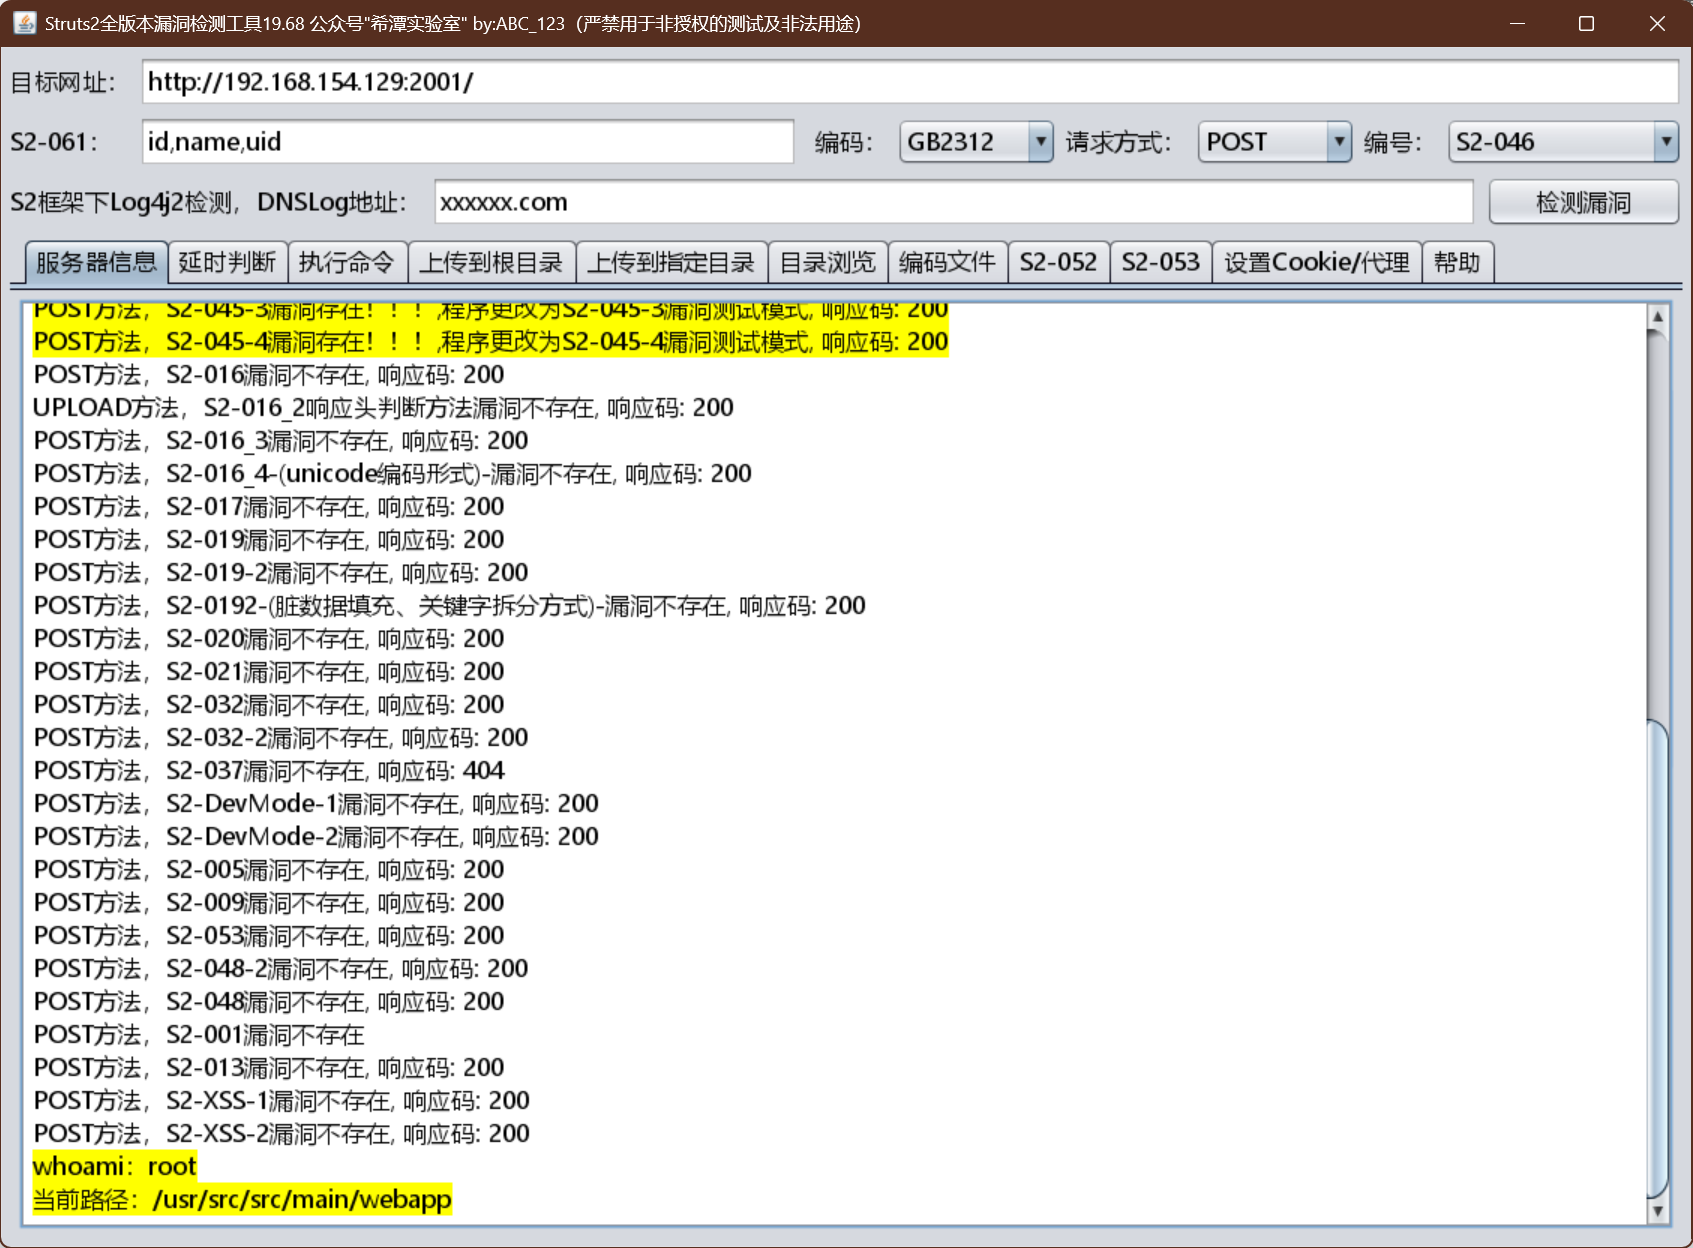Click the S2-032-2漏洞不存在 result line
This screenshot has width=1693, height=1248.
point(281,738)
